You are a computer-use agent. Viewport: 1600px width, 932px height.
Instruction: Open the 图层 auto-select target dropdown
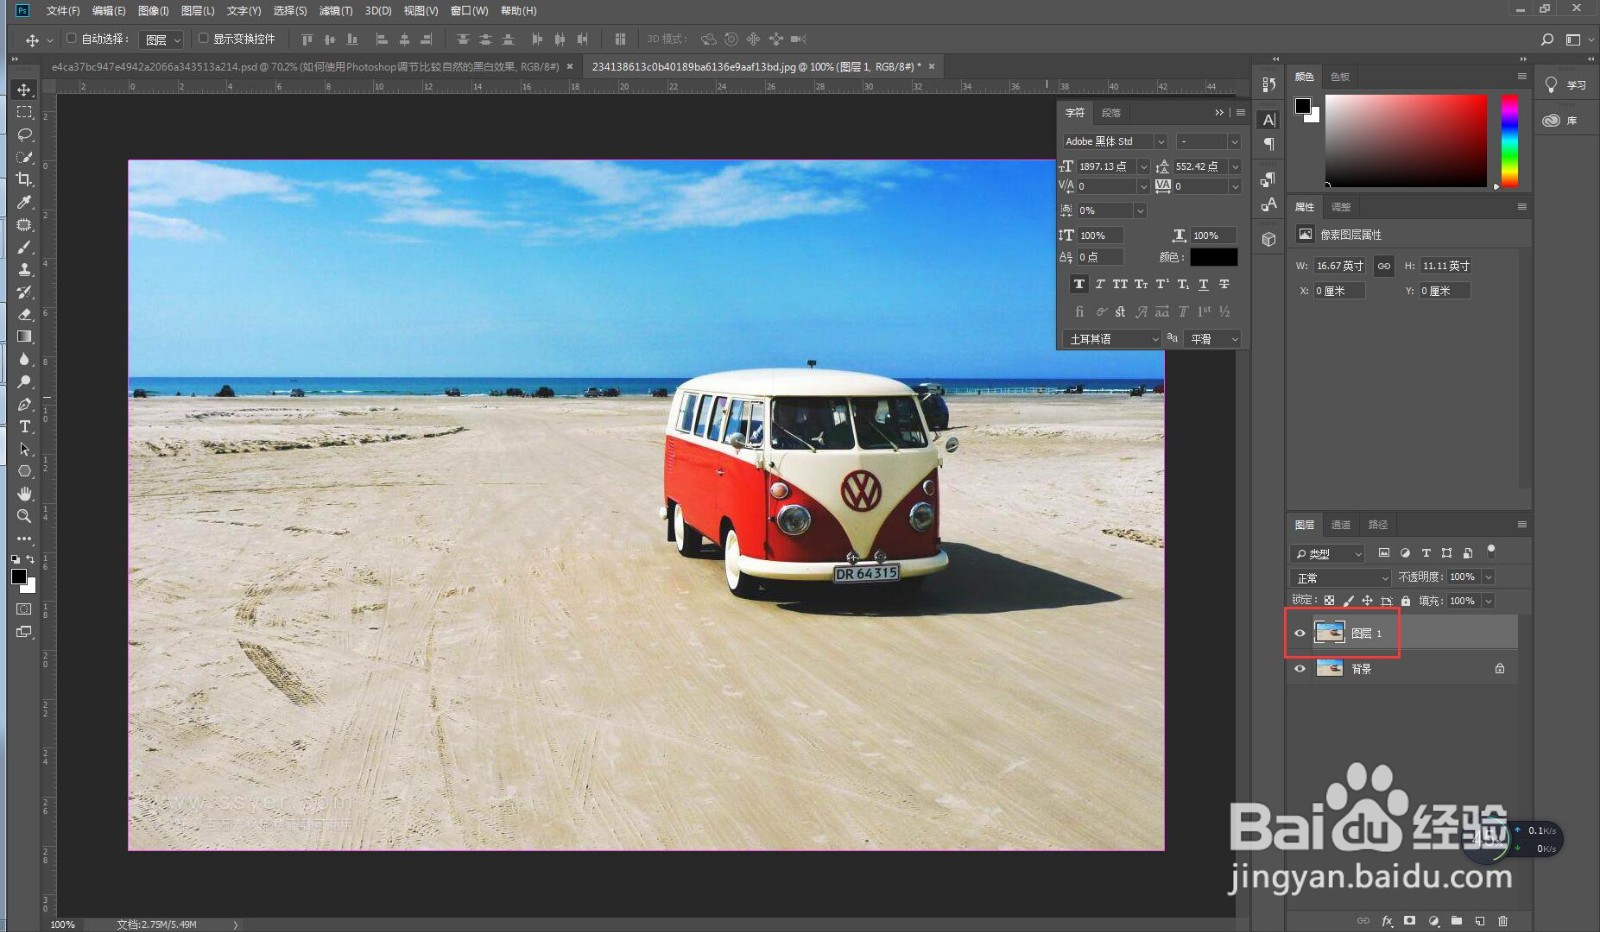point(162,40)
